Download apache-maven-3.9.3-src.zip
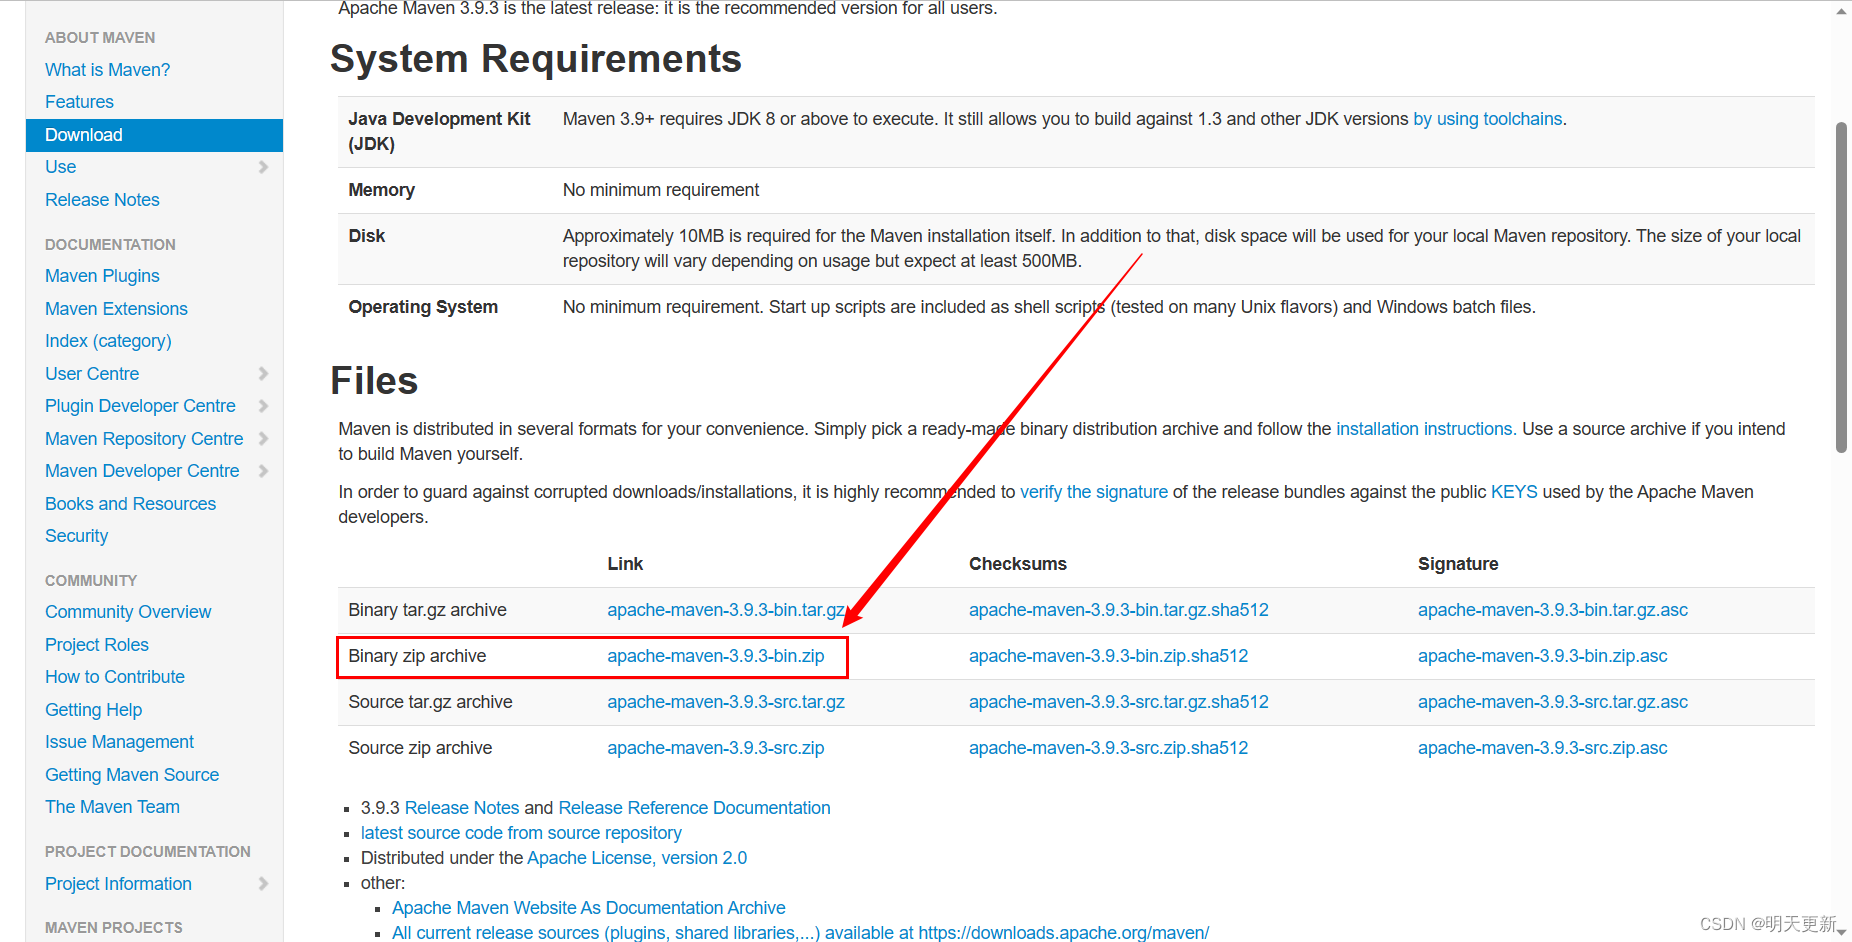This screenshot has width=1852, height=942. pyautogui.click(x=716, y=748)
